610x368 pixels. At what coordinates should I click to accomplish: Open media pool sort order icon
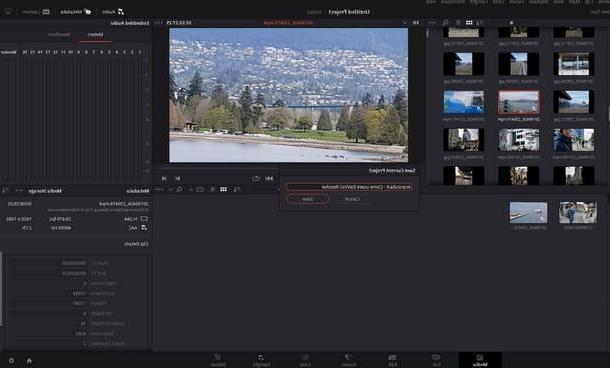click(x=237, y=189)
